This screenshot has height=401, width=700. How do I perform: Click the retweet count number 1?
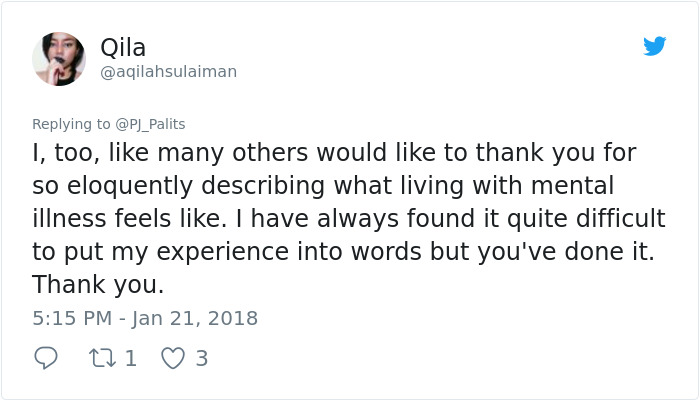tap(130, 358)
